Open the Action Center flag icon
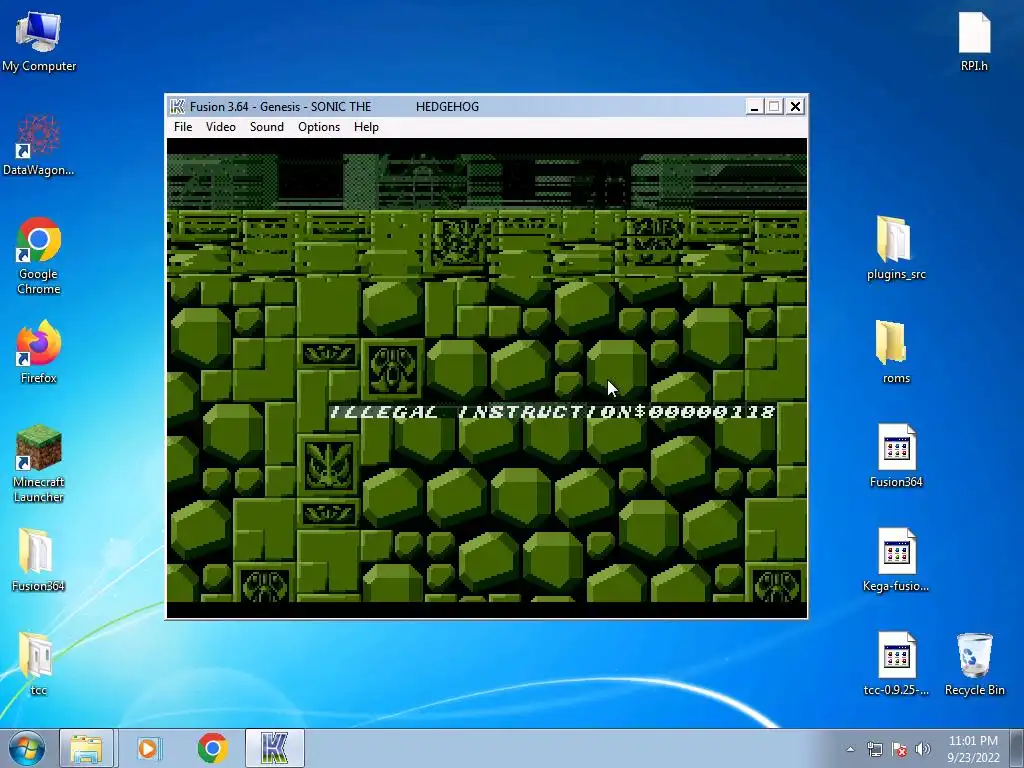Screen dimensions: 1024x768 point(899,749)
